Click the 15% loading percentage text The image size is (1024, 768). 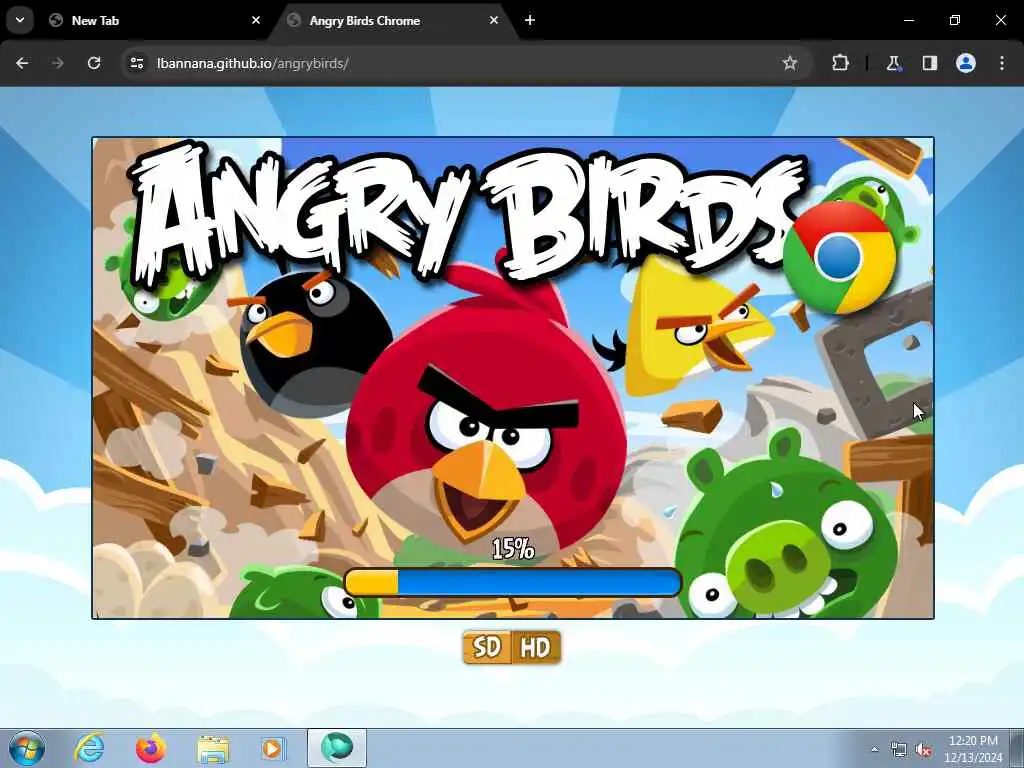[x=513, y=549]
